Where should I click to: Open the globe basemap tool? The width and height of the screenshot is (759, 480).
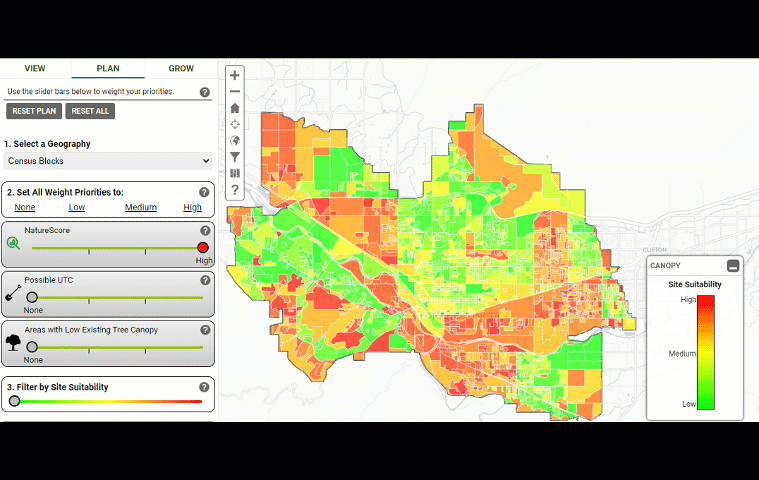coord(234,141)
